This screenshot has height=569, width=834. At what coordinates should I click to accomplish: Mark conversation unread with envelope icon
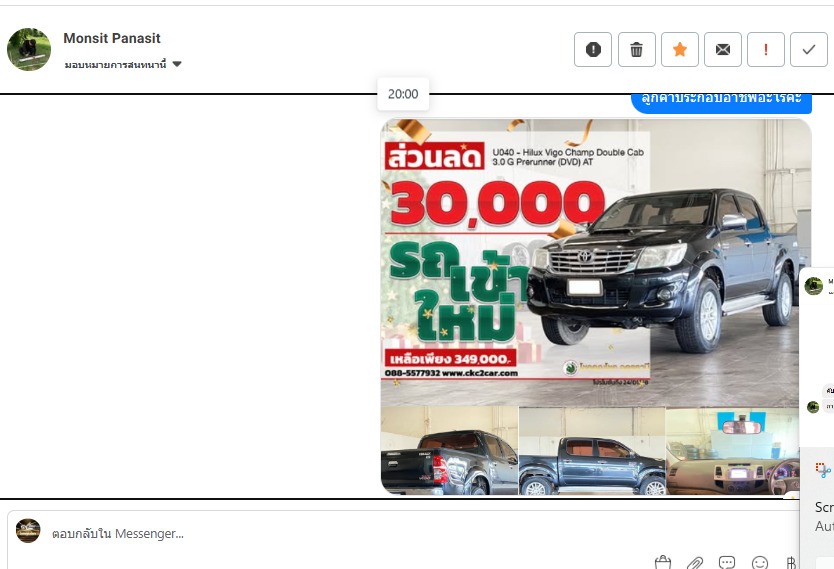tap(722, 49)
